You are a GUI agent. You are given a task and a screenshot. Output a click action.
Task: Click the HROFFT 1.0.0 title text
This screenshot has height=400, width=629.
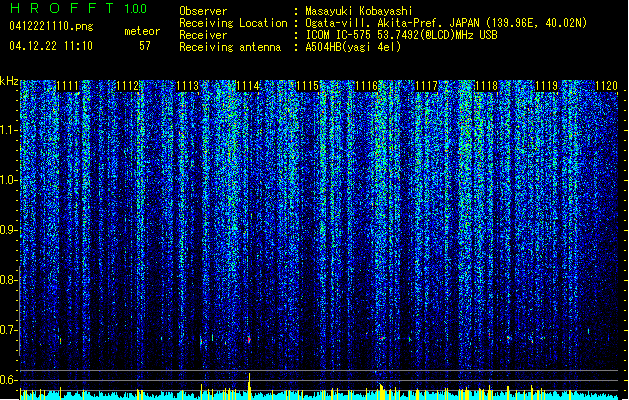tap(78, 8)
